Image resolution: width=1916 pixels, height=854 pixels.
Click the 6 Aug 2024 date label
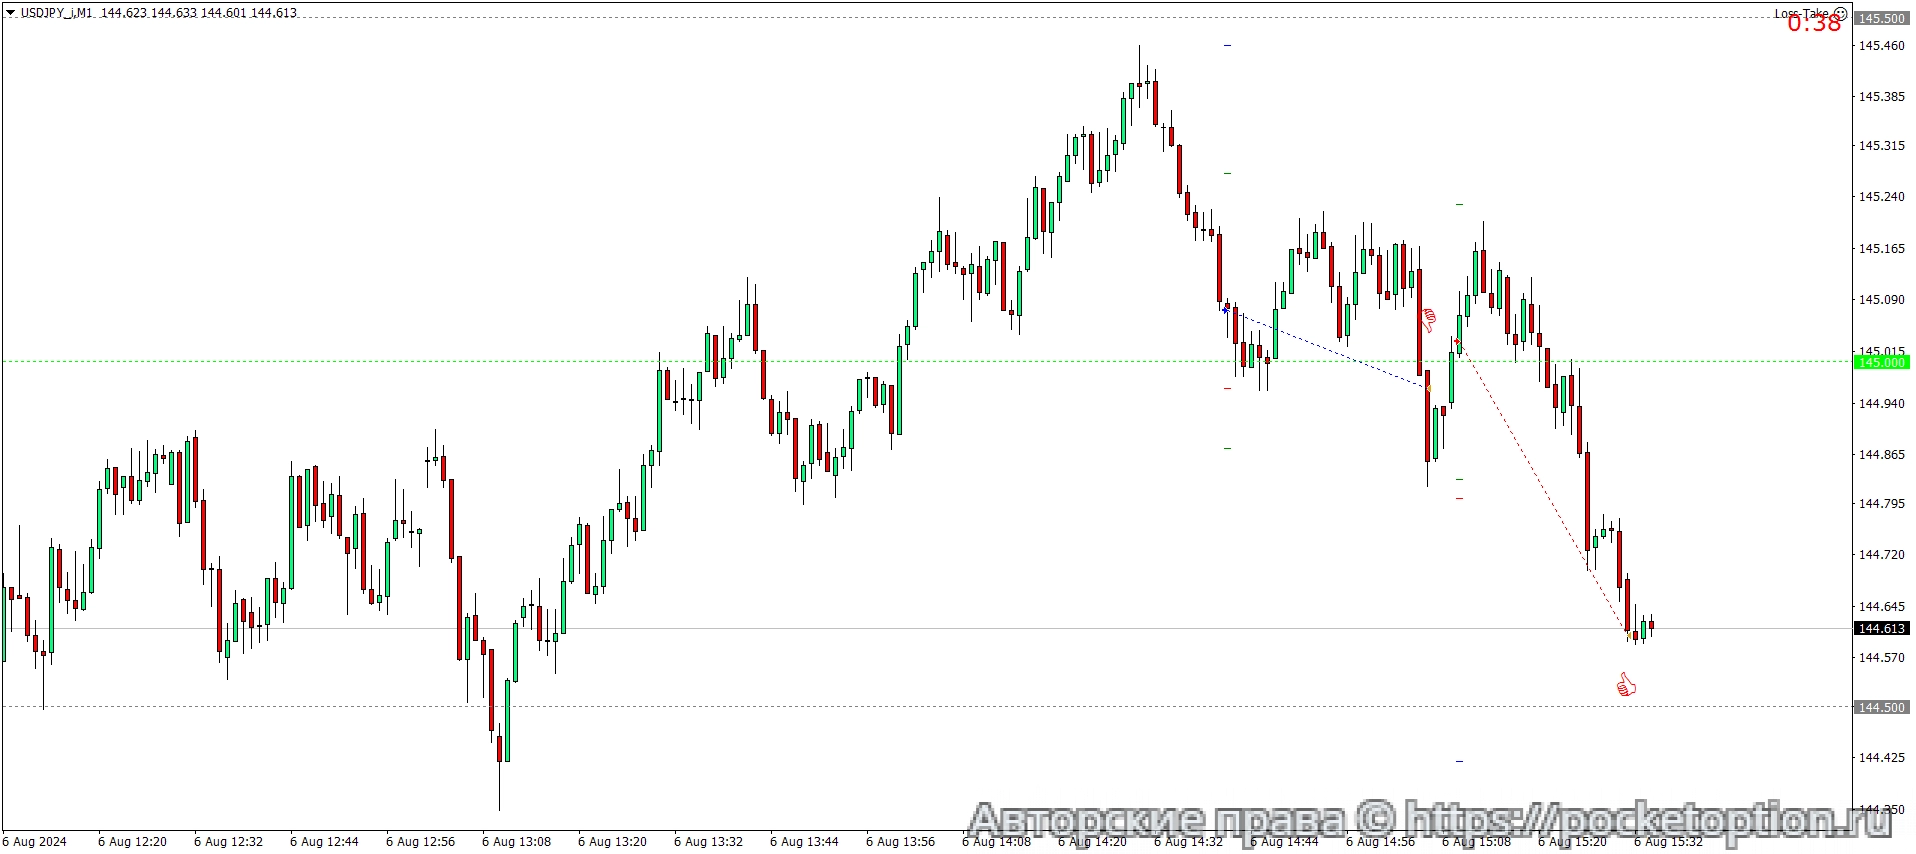click(x=35, y=841)
